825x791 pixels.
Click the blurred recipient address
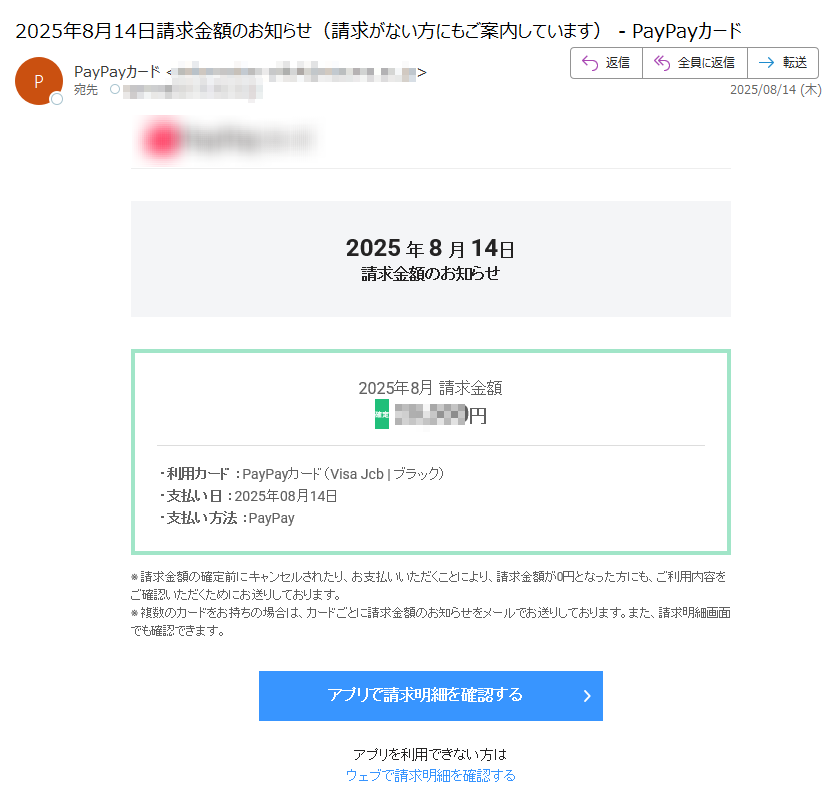[x=193, y=90]
